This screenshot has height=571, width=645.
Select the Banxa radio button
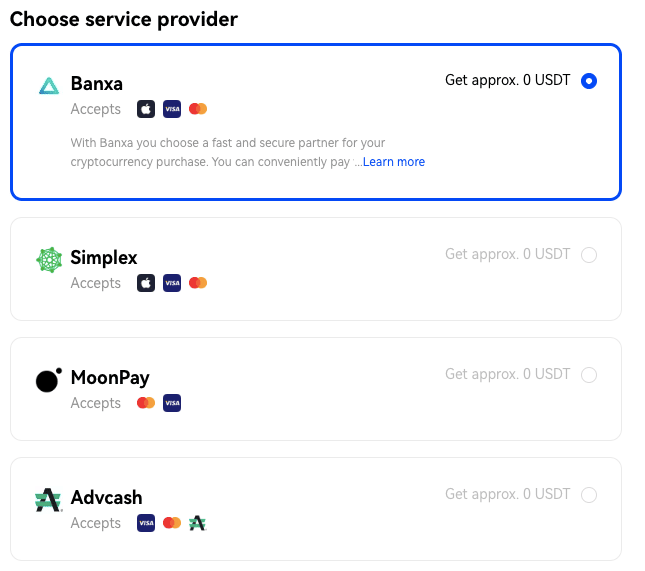click(x=589, y=81)
